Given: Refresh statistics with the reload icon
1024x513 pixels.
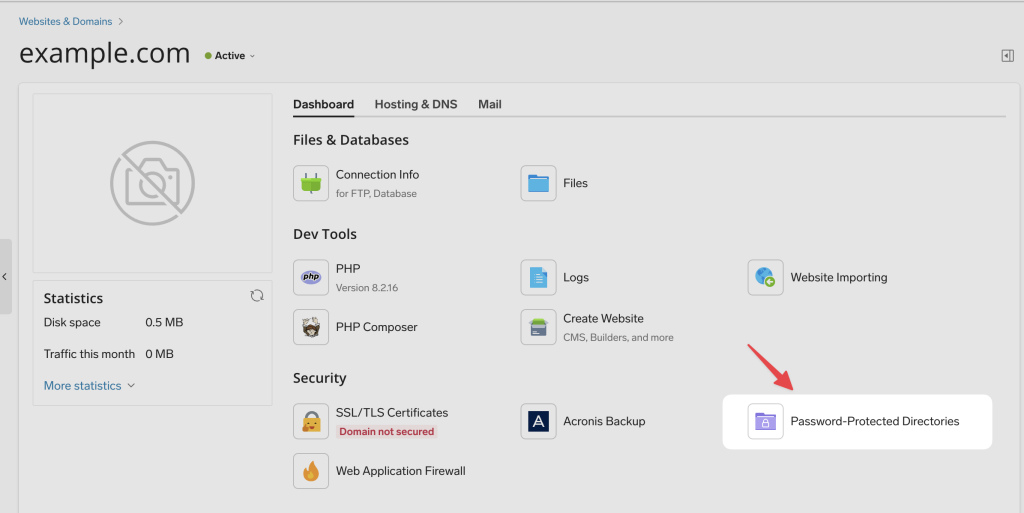Looking at the screenshot, I should pyautogui.click(x=257, y=296).
